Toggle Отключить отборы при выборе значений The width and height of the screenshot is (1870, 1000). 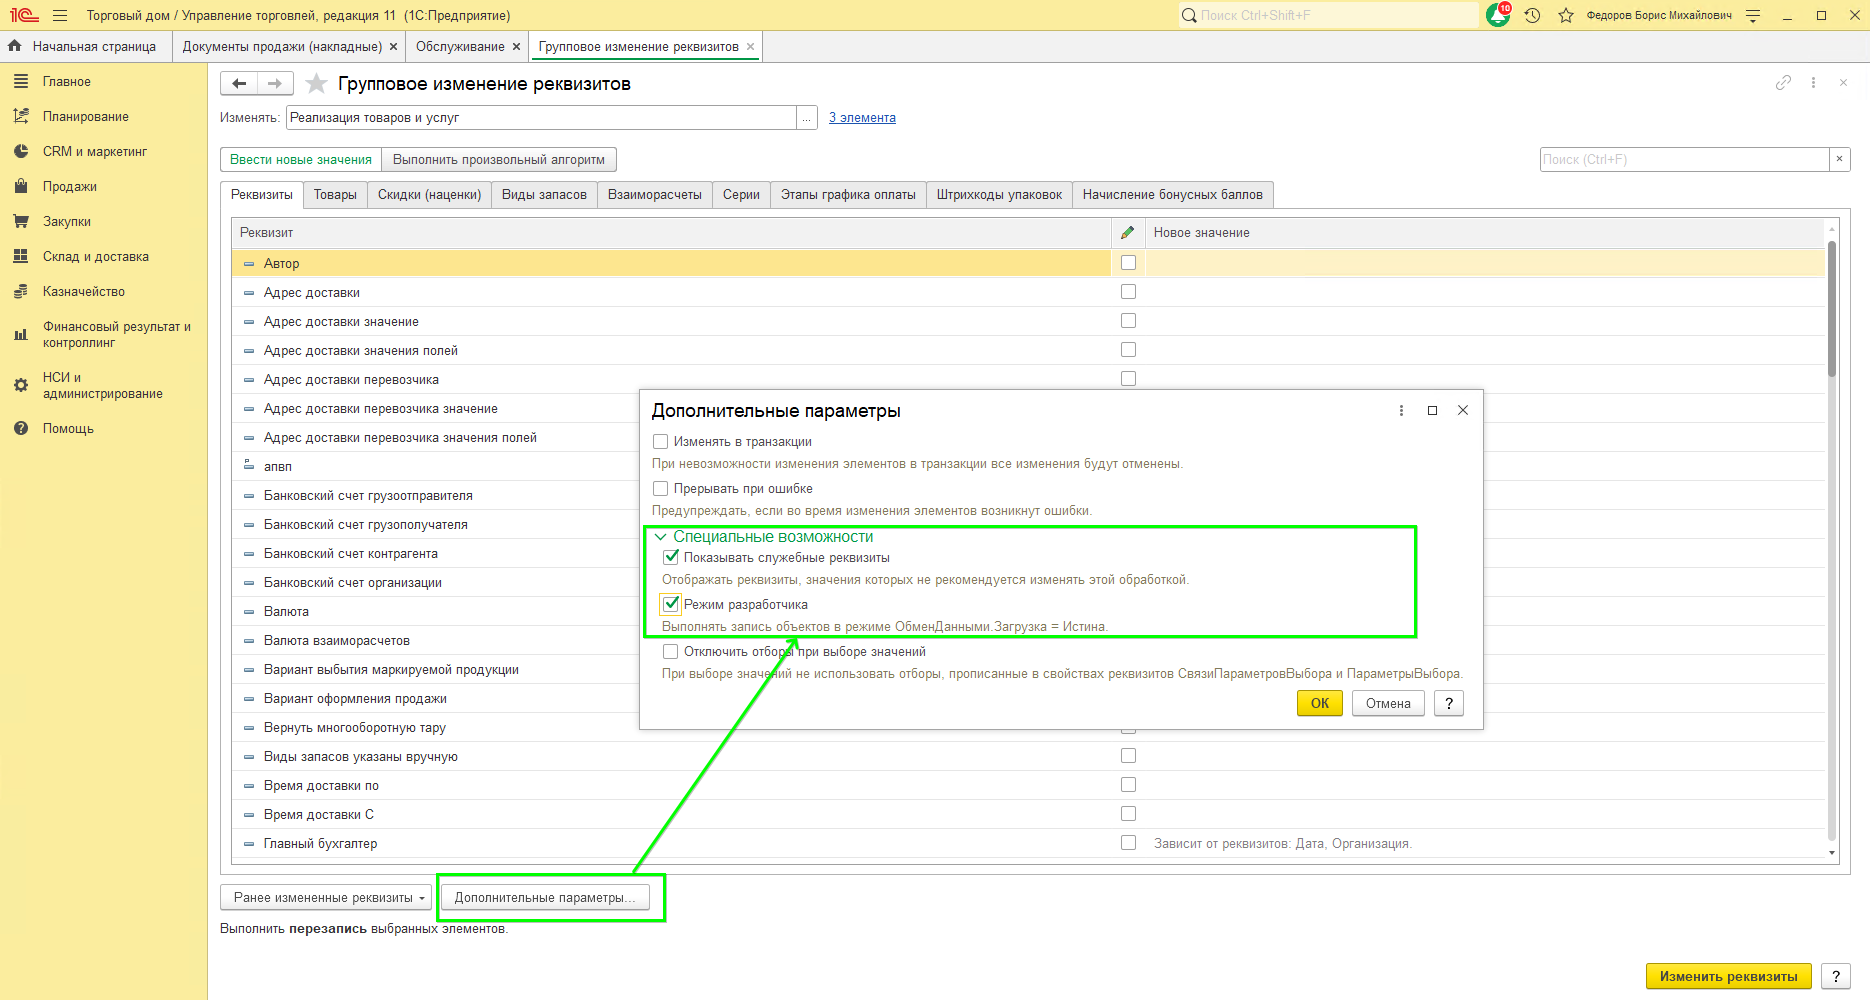click(x=671, y=651)
